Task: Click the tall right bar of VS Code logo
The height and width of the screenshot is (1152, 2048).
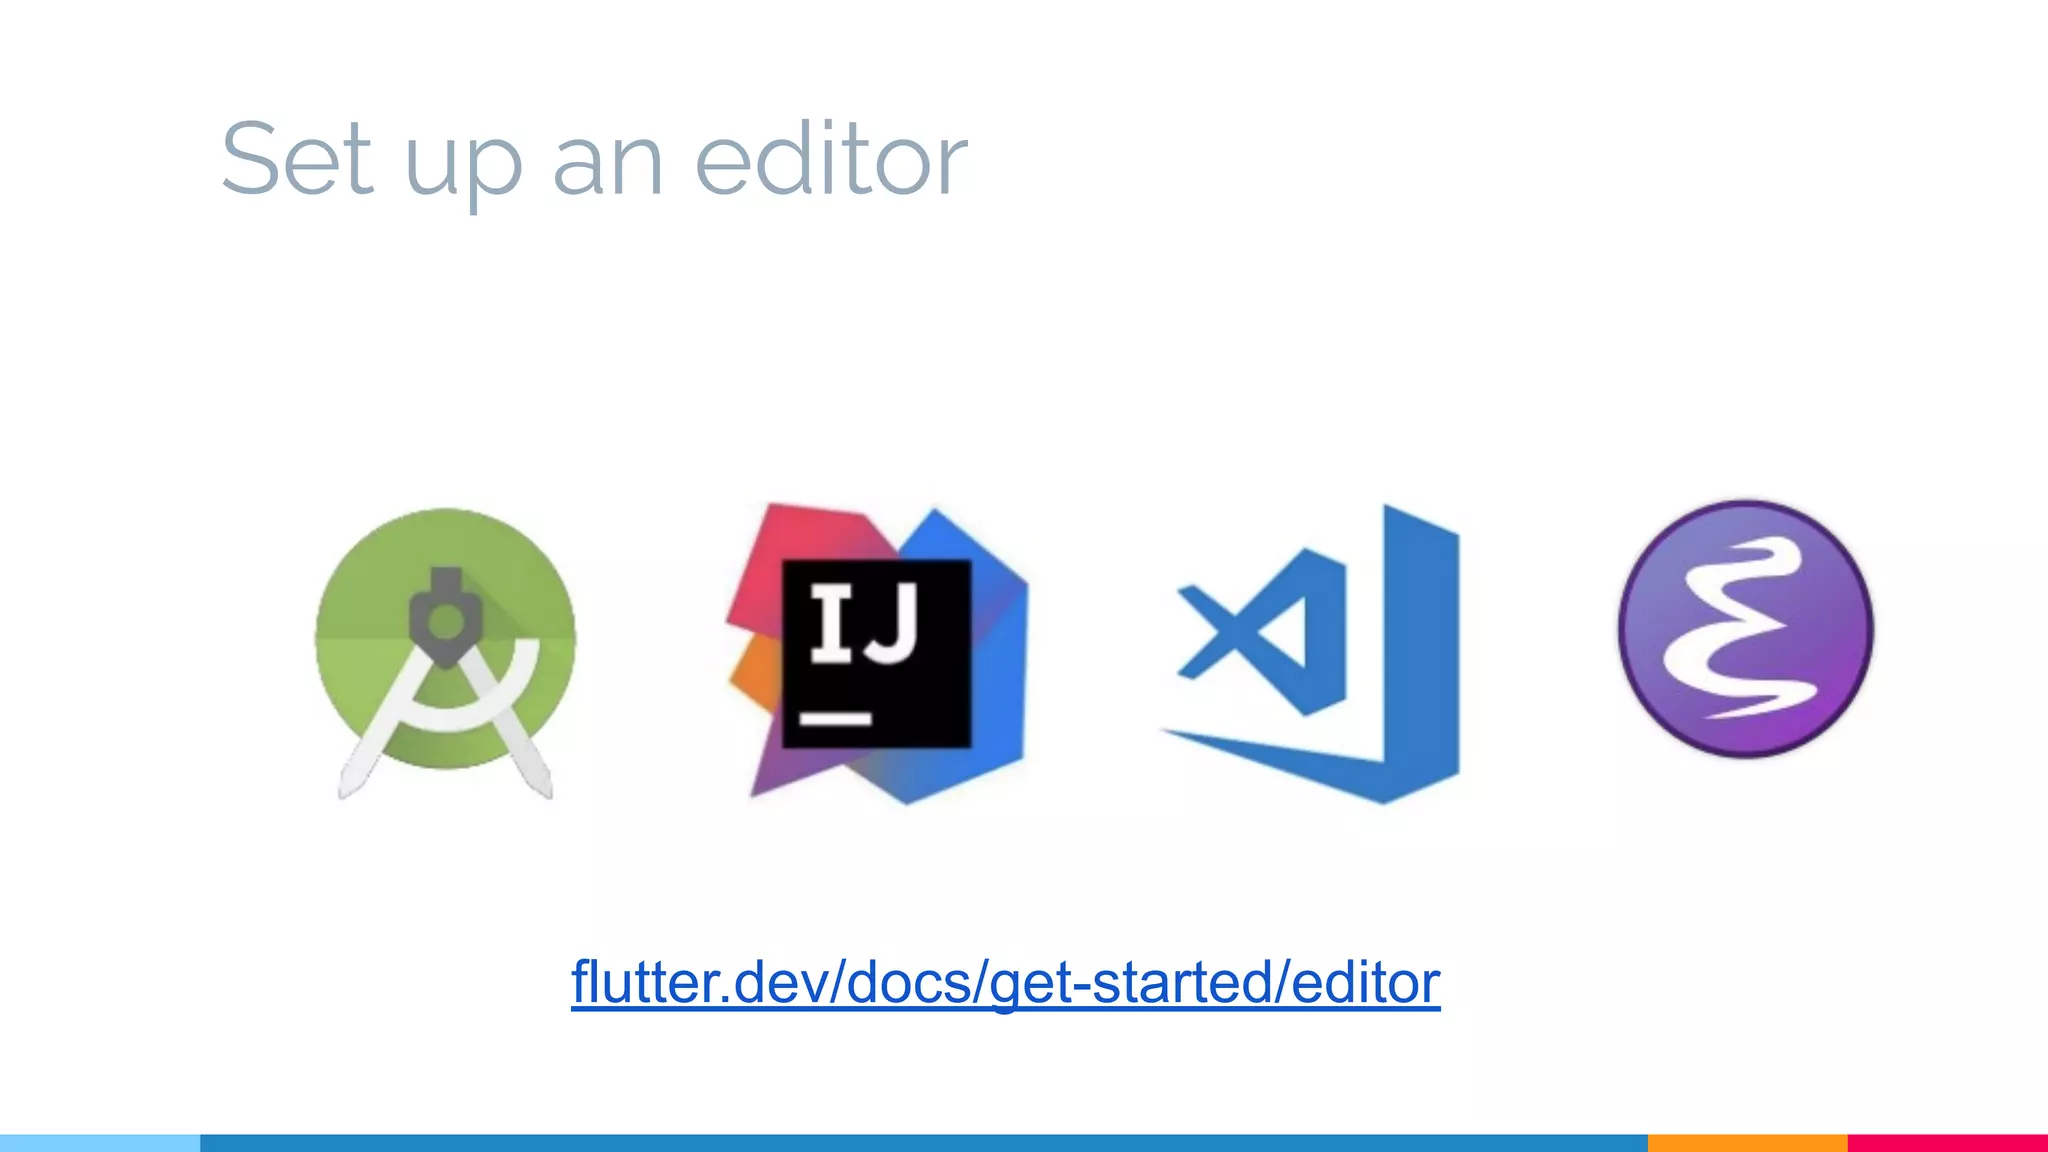Action: [x=1420, y=653]
